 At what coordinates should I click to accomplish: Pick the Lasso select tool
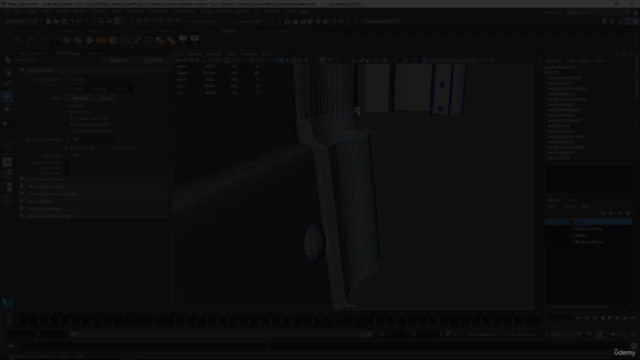pos(7,73)
